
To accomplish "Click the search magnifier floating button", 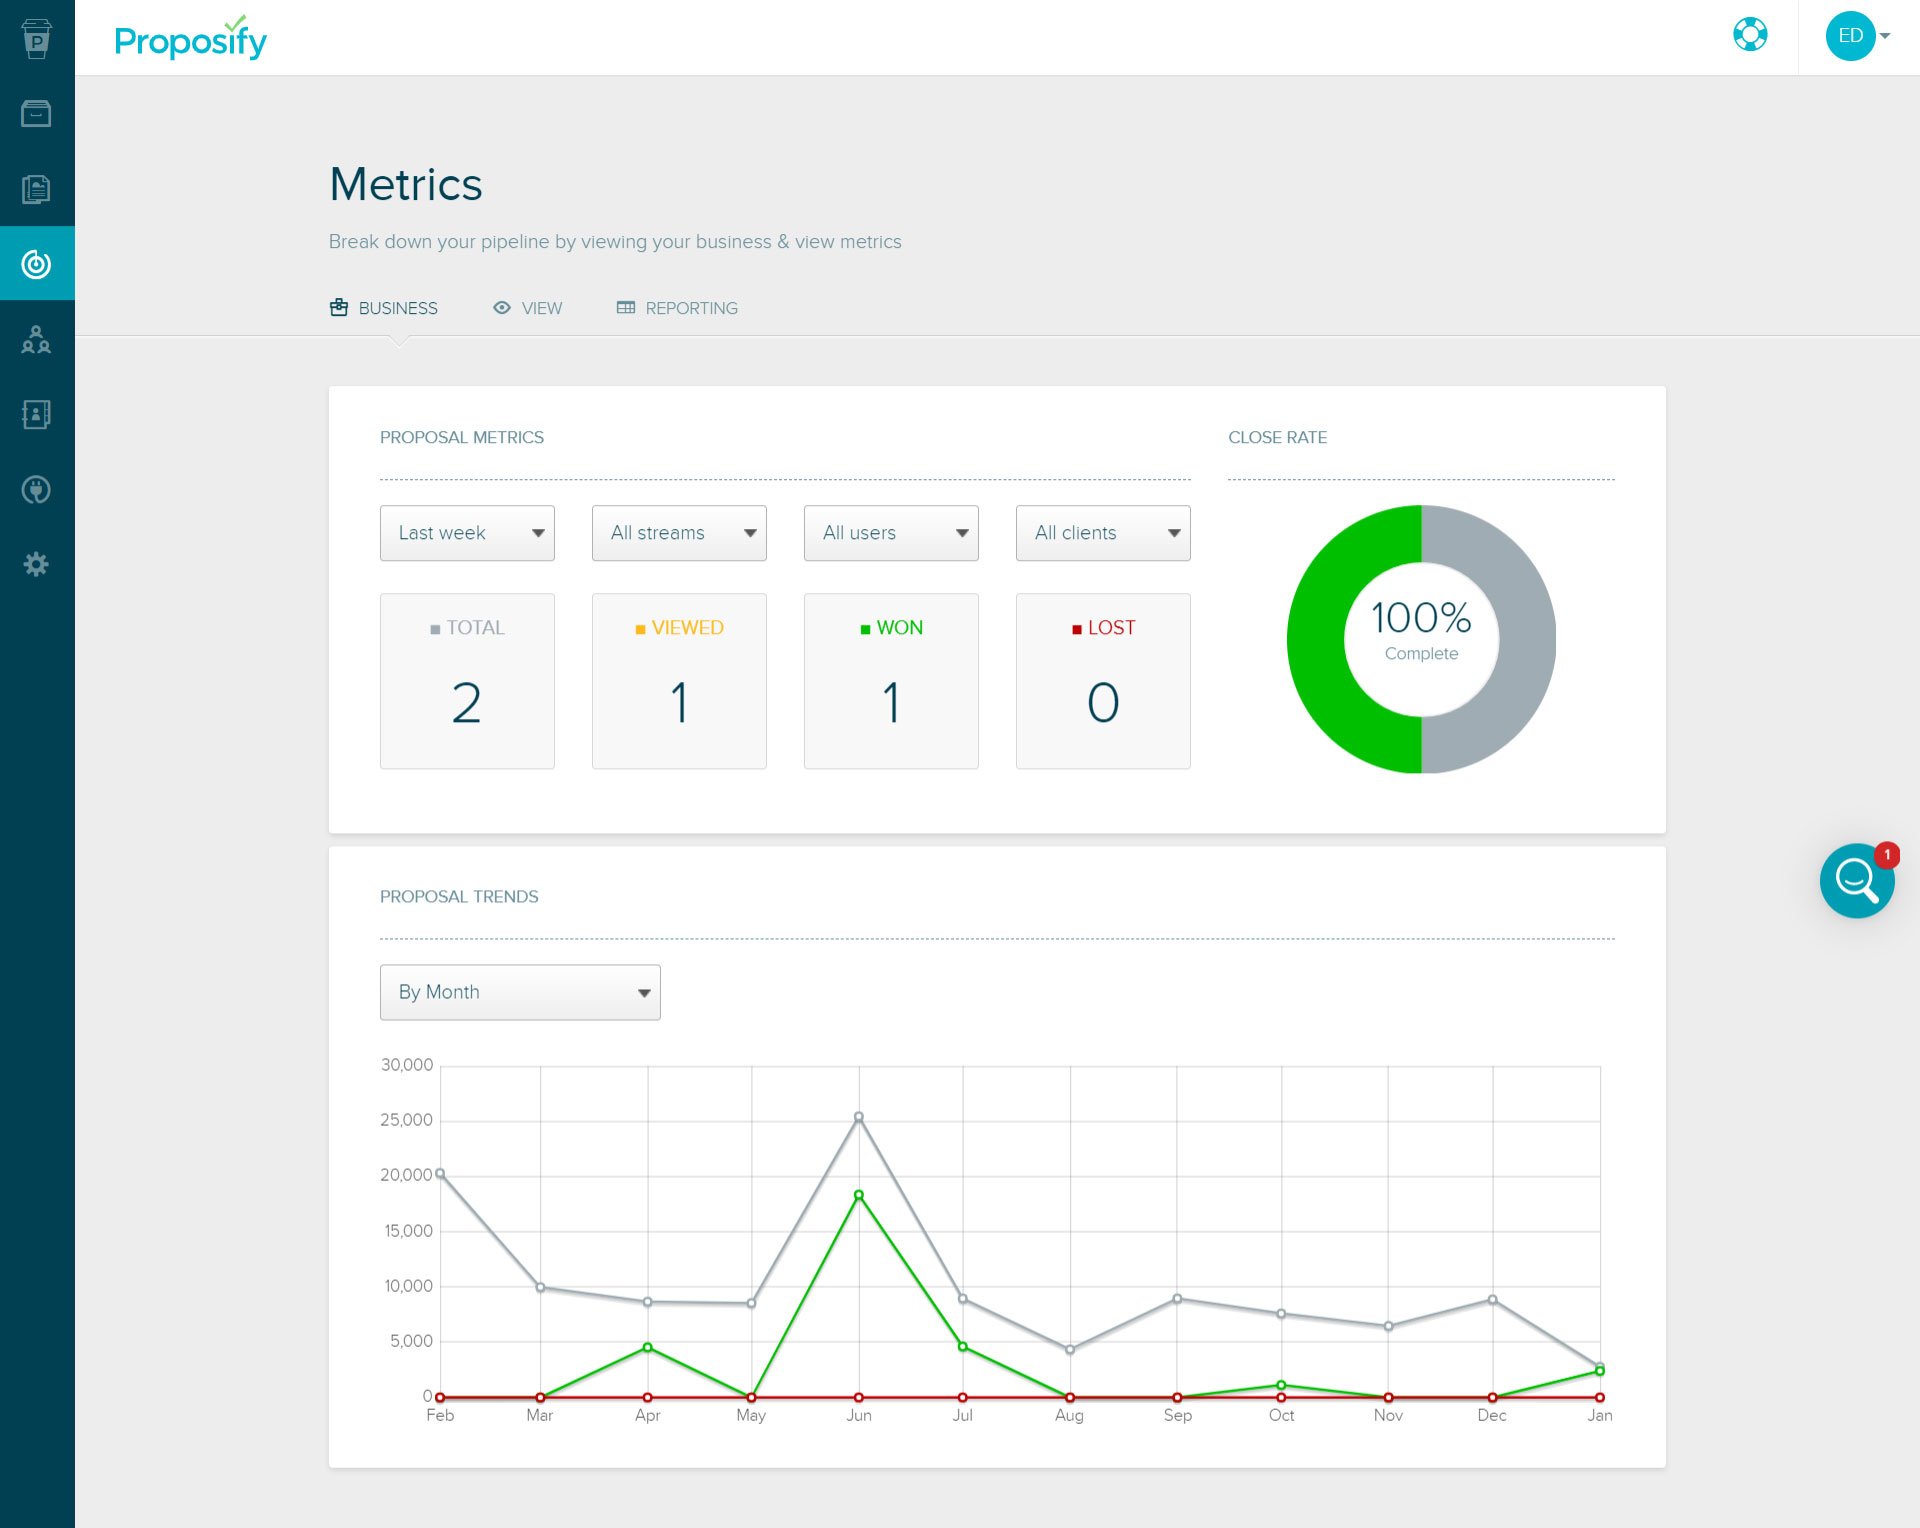I will (x=1856, y=881).
